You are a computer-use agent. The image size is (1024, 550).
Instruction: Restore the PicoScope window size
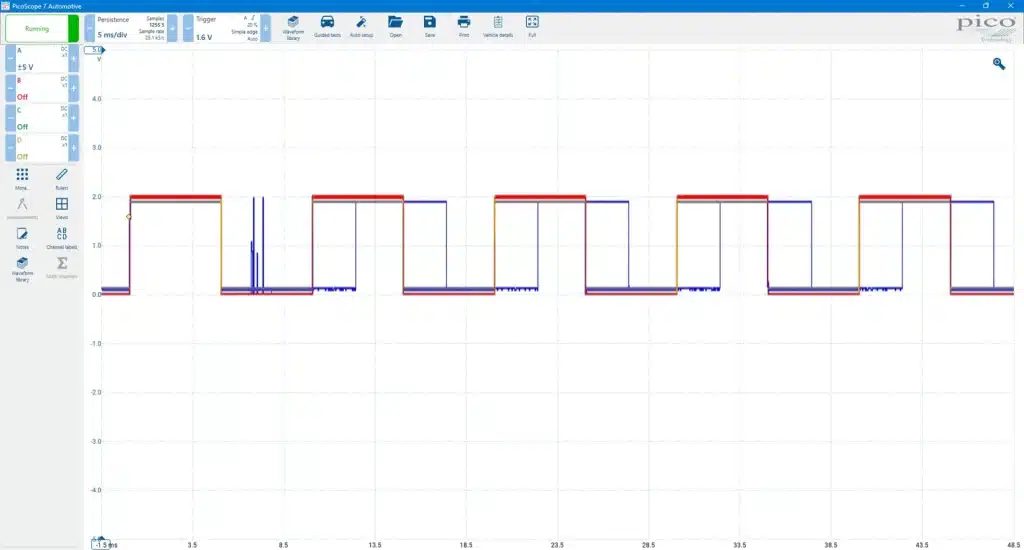tap(986, 5)
